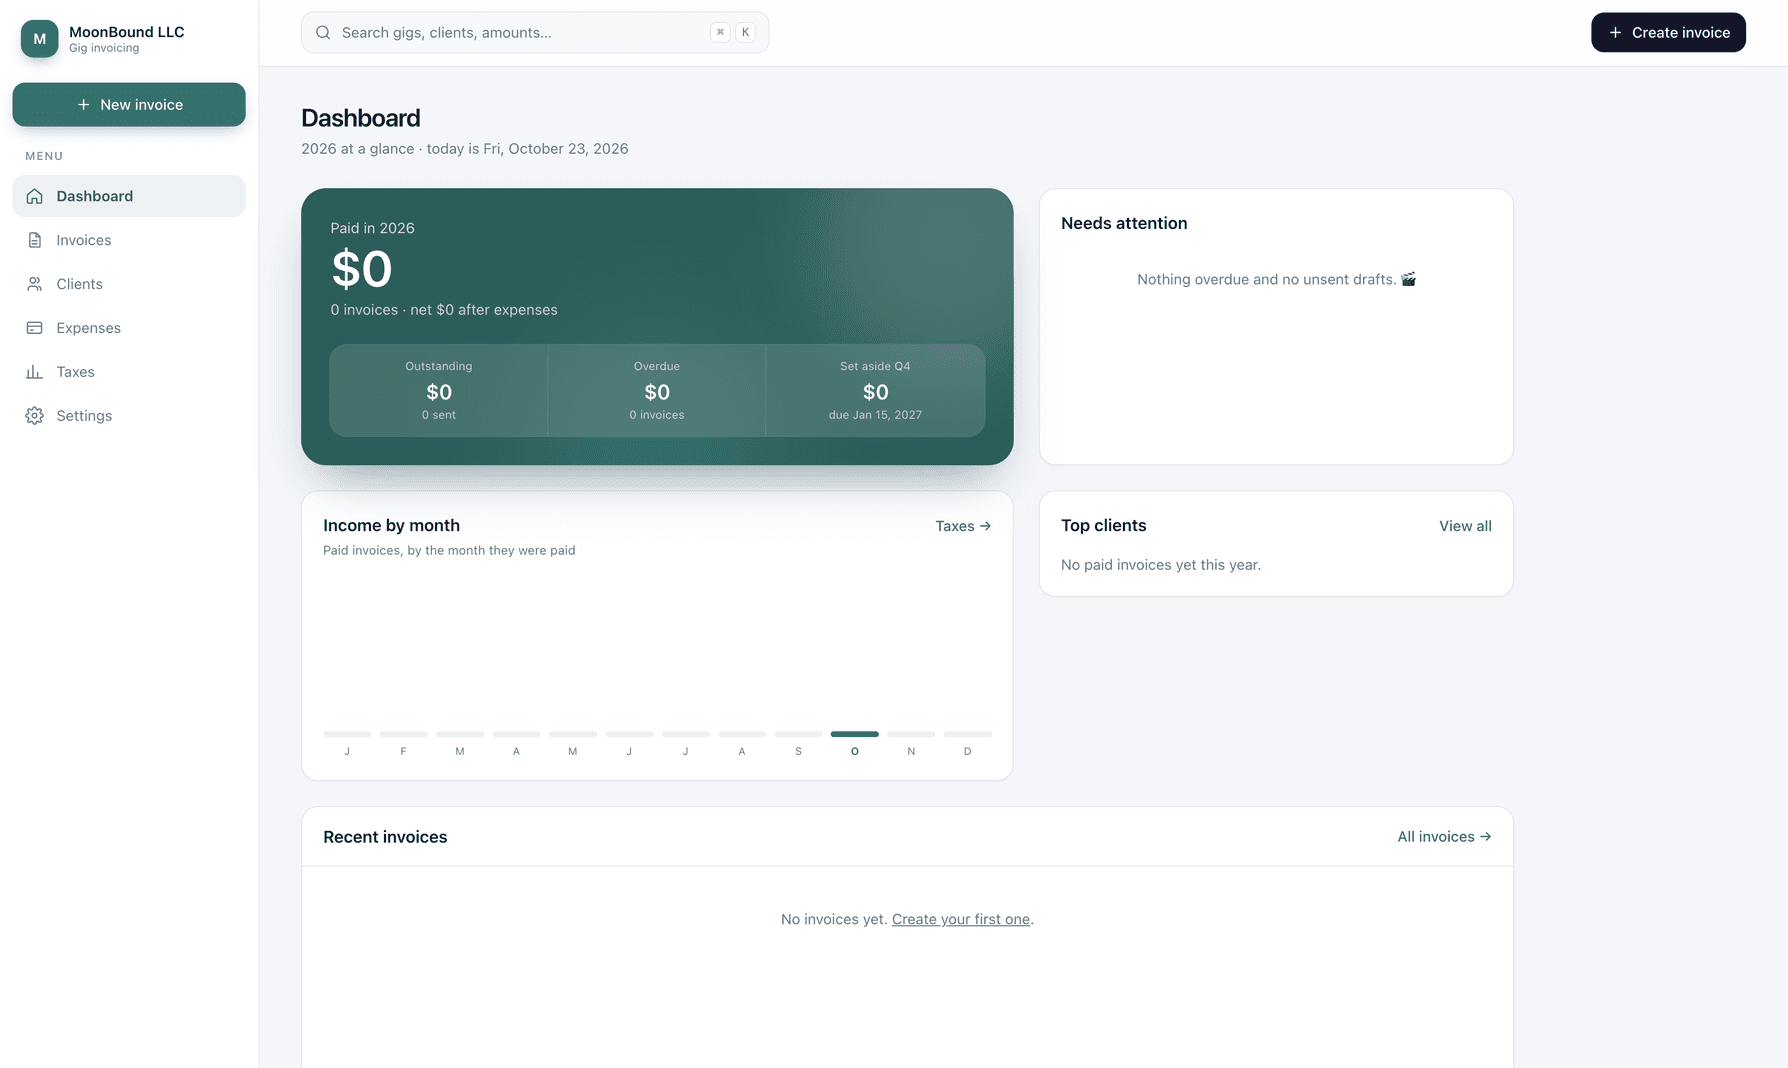Image resolution: width=1788 pixels, height=1068 pixels.
Task: Click the No paid invoices yet this year text
Action: tap(1161, 565)
